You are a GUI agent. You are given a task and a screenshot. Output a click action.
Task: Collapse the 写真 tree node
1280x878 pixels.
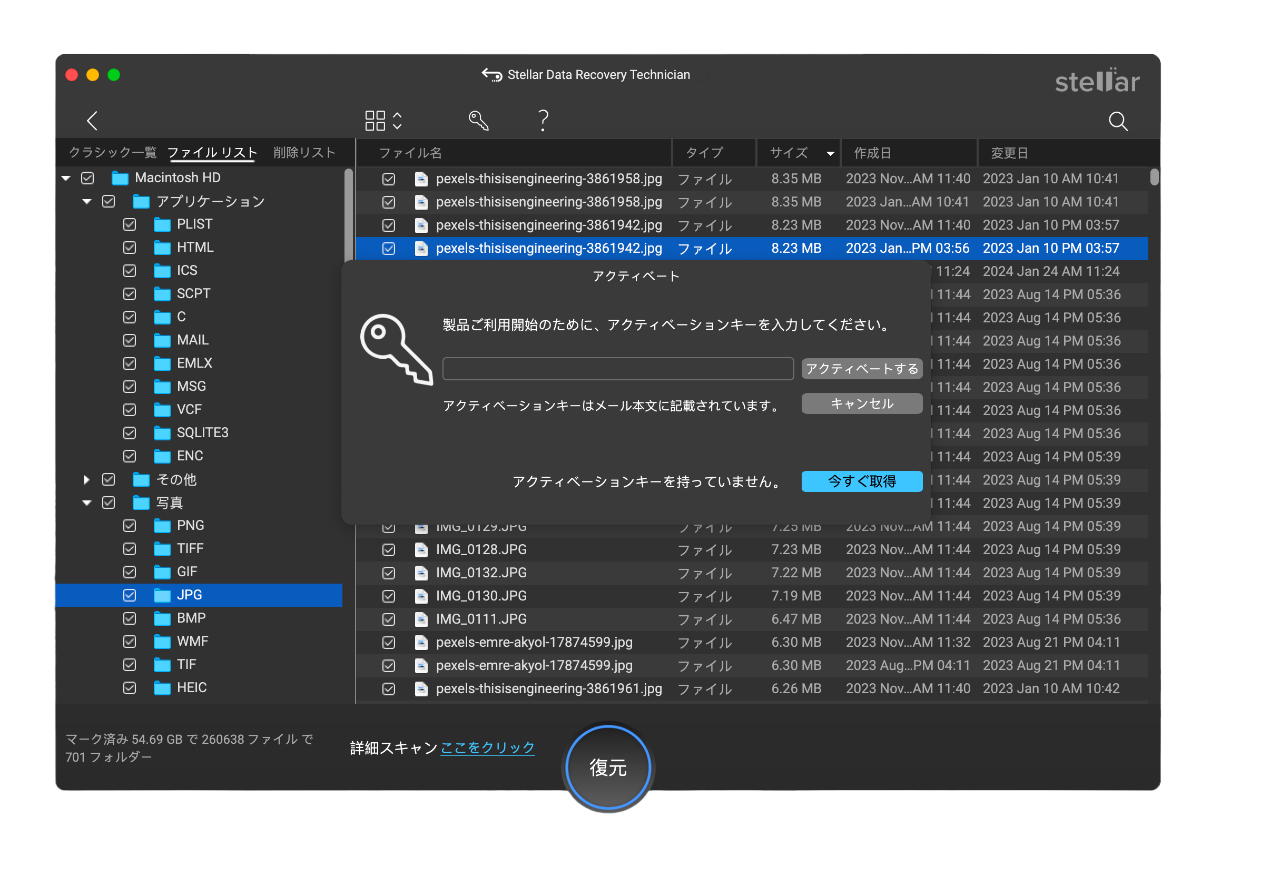87,502
